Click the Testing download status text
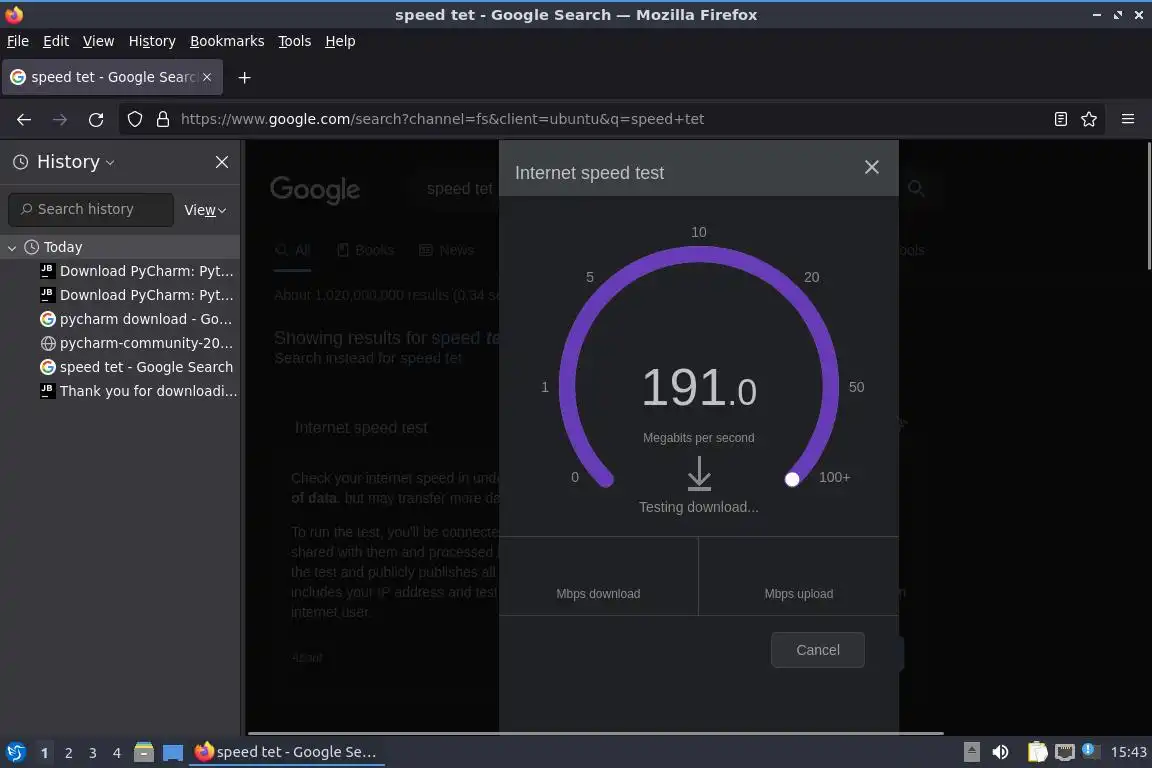This screenshot has width=1152, height=768. tap(699, 507)
